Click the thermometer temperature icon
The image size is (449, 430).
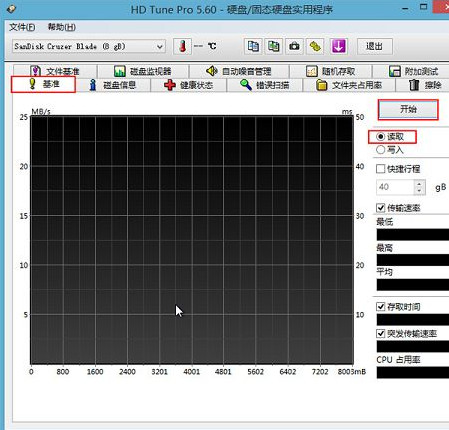(182, 46)
